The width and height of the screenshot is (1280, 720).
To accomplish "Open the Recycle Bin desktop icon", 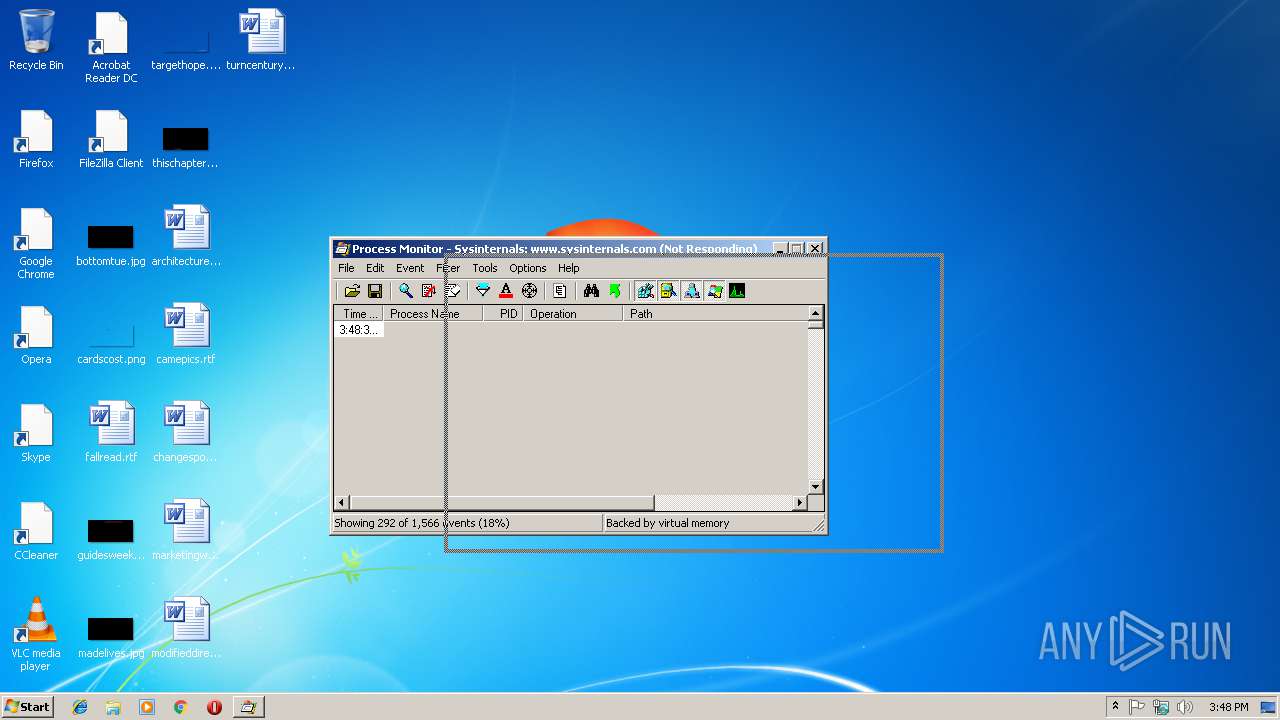I will (x=36, y=40).
